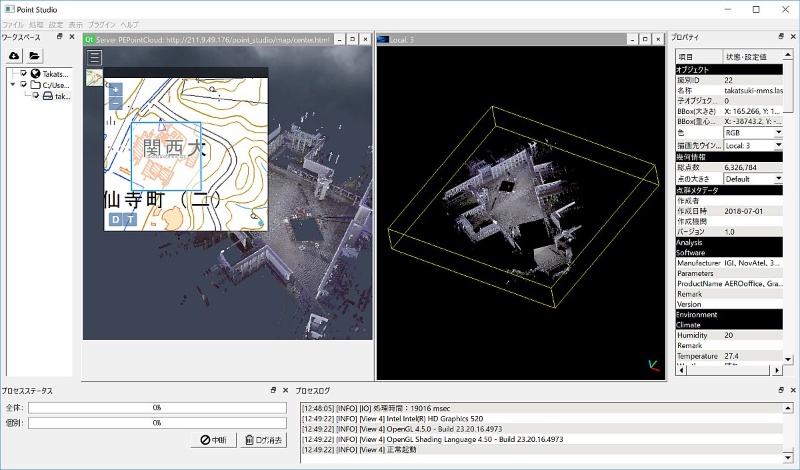Image resolution: width=800 pixels, height=470 pixels.
Task: Click the T button on the map
Action: click(130, 220)
